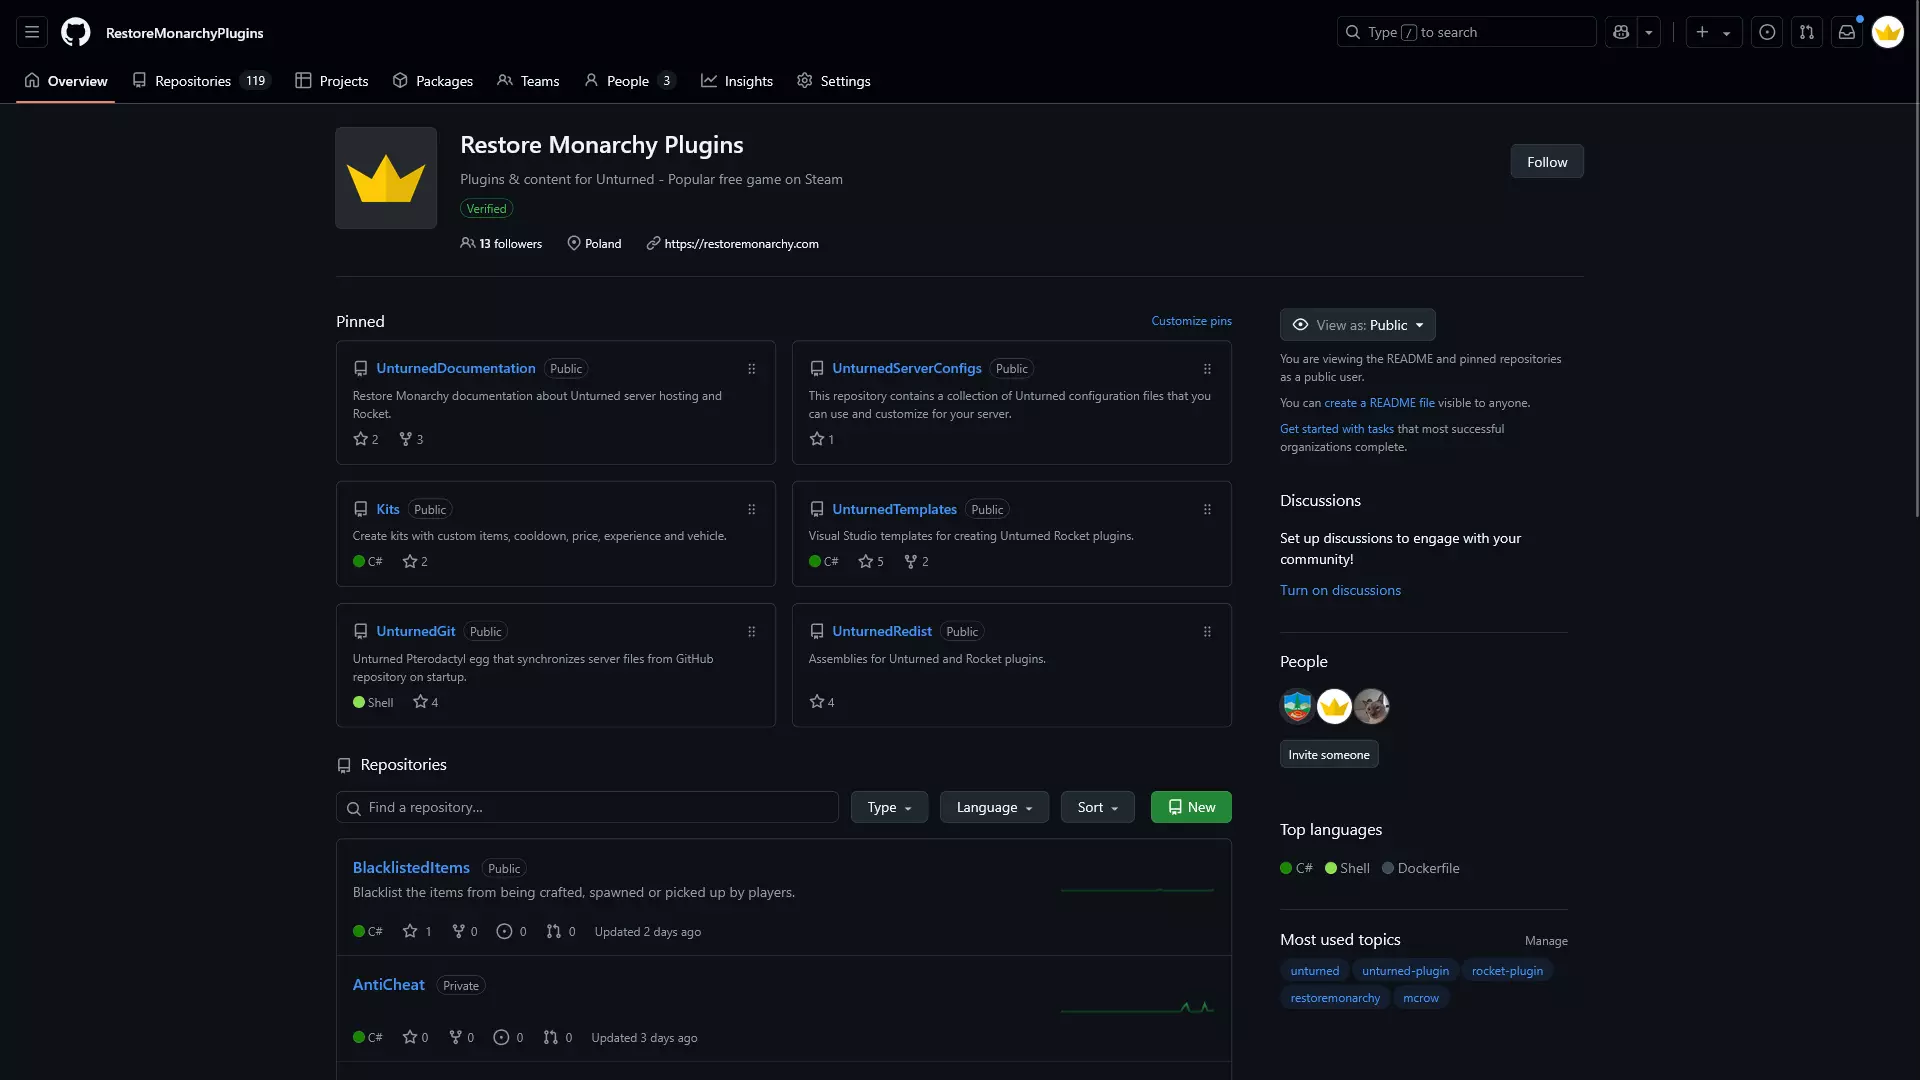Screen dimensions: 1921x1080
Task: View forks of UnturnedDocumentation pin
Action: [411, 439]
